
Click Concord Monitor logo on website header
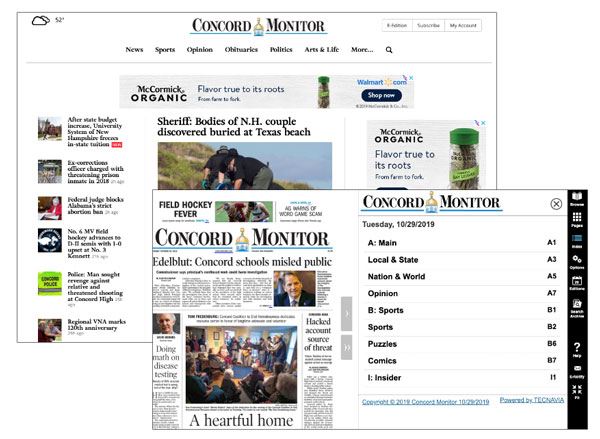pyautogui.click(x=258, y=26)
